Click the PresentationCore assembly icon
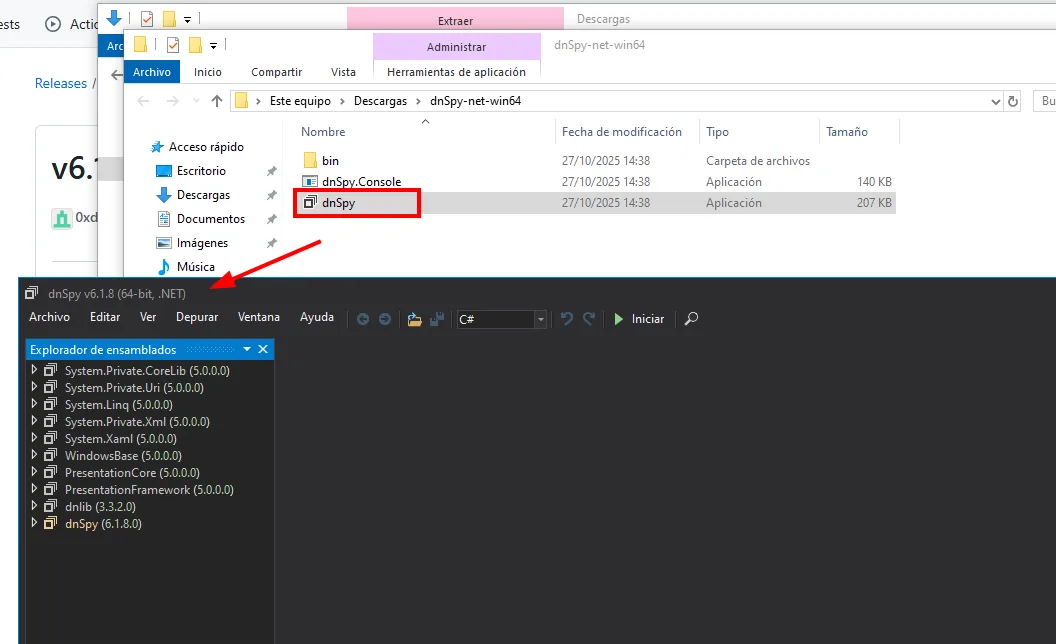 (x=51, y=472)
